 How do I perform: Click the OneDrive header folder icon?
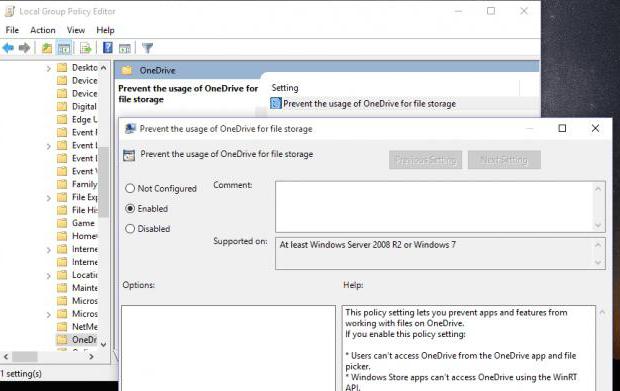(127, 70)
